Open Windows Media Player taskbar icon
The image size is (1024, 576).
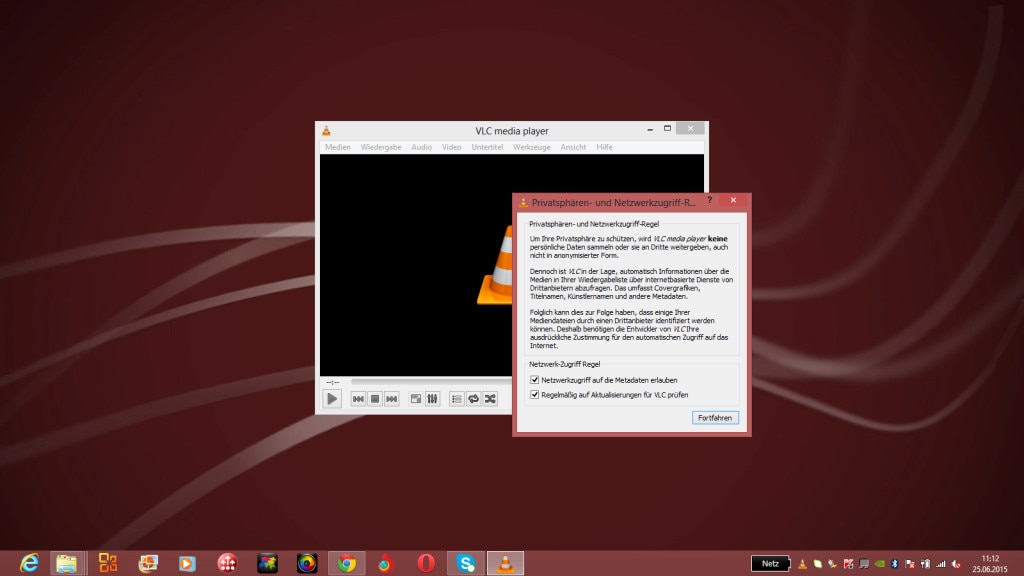point(187,563)
